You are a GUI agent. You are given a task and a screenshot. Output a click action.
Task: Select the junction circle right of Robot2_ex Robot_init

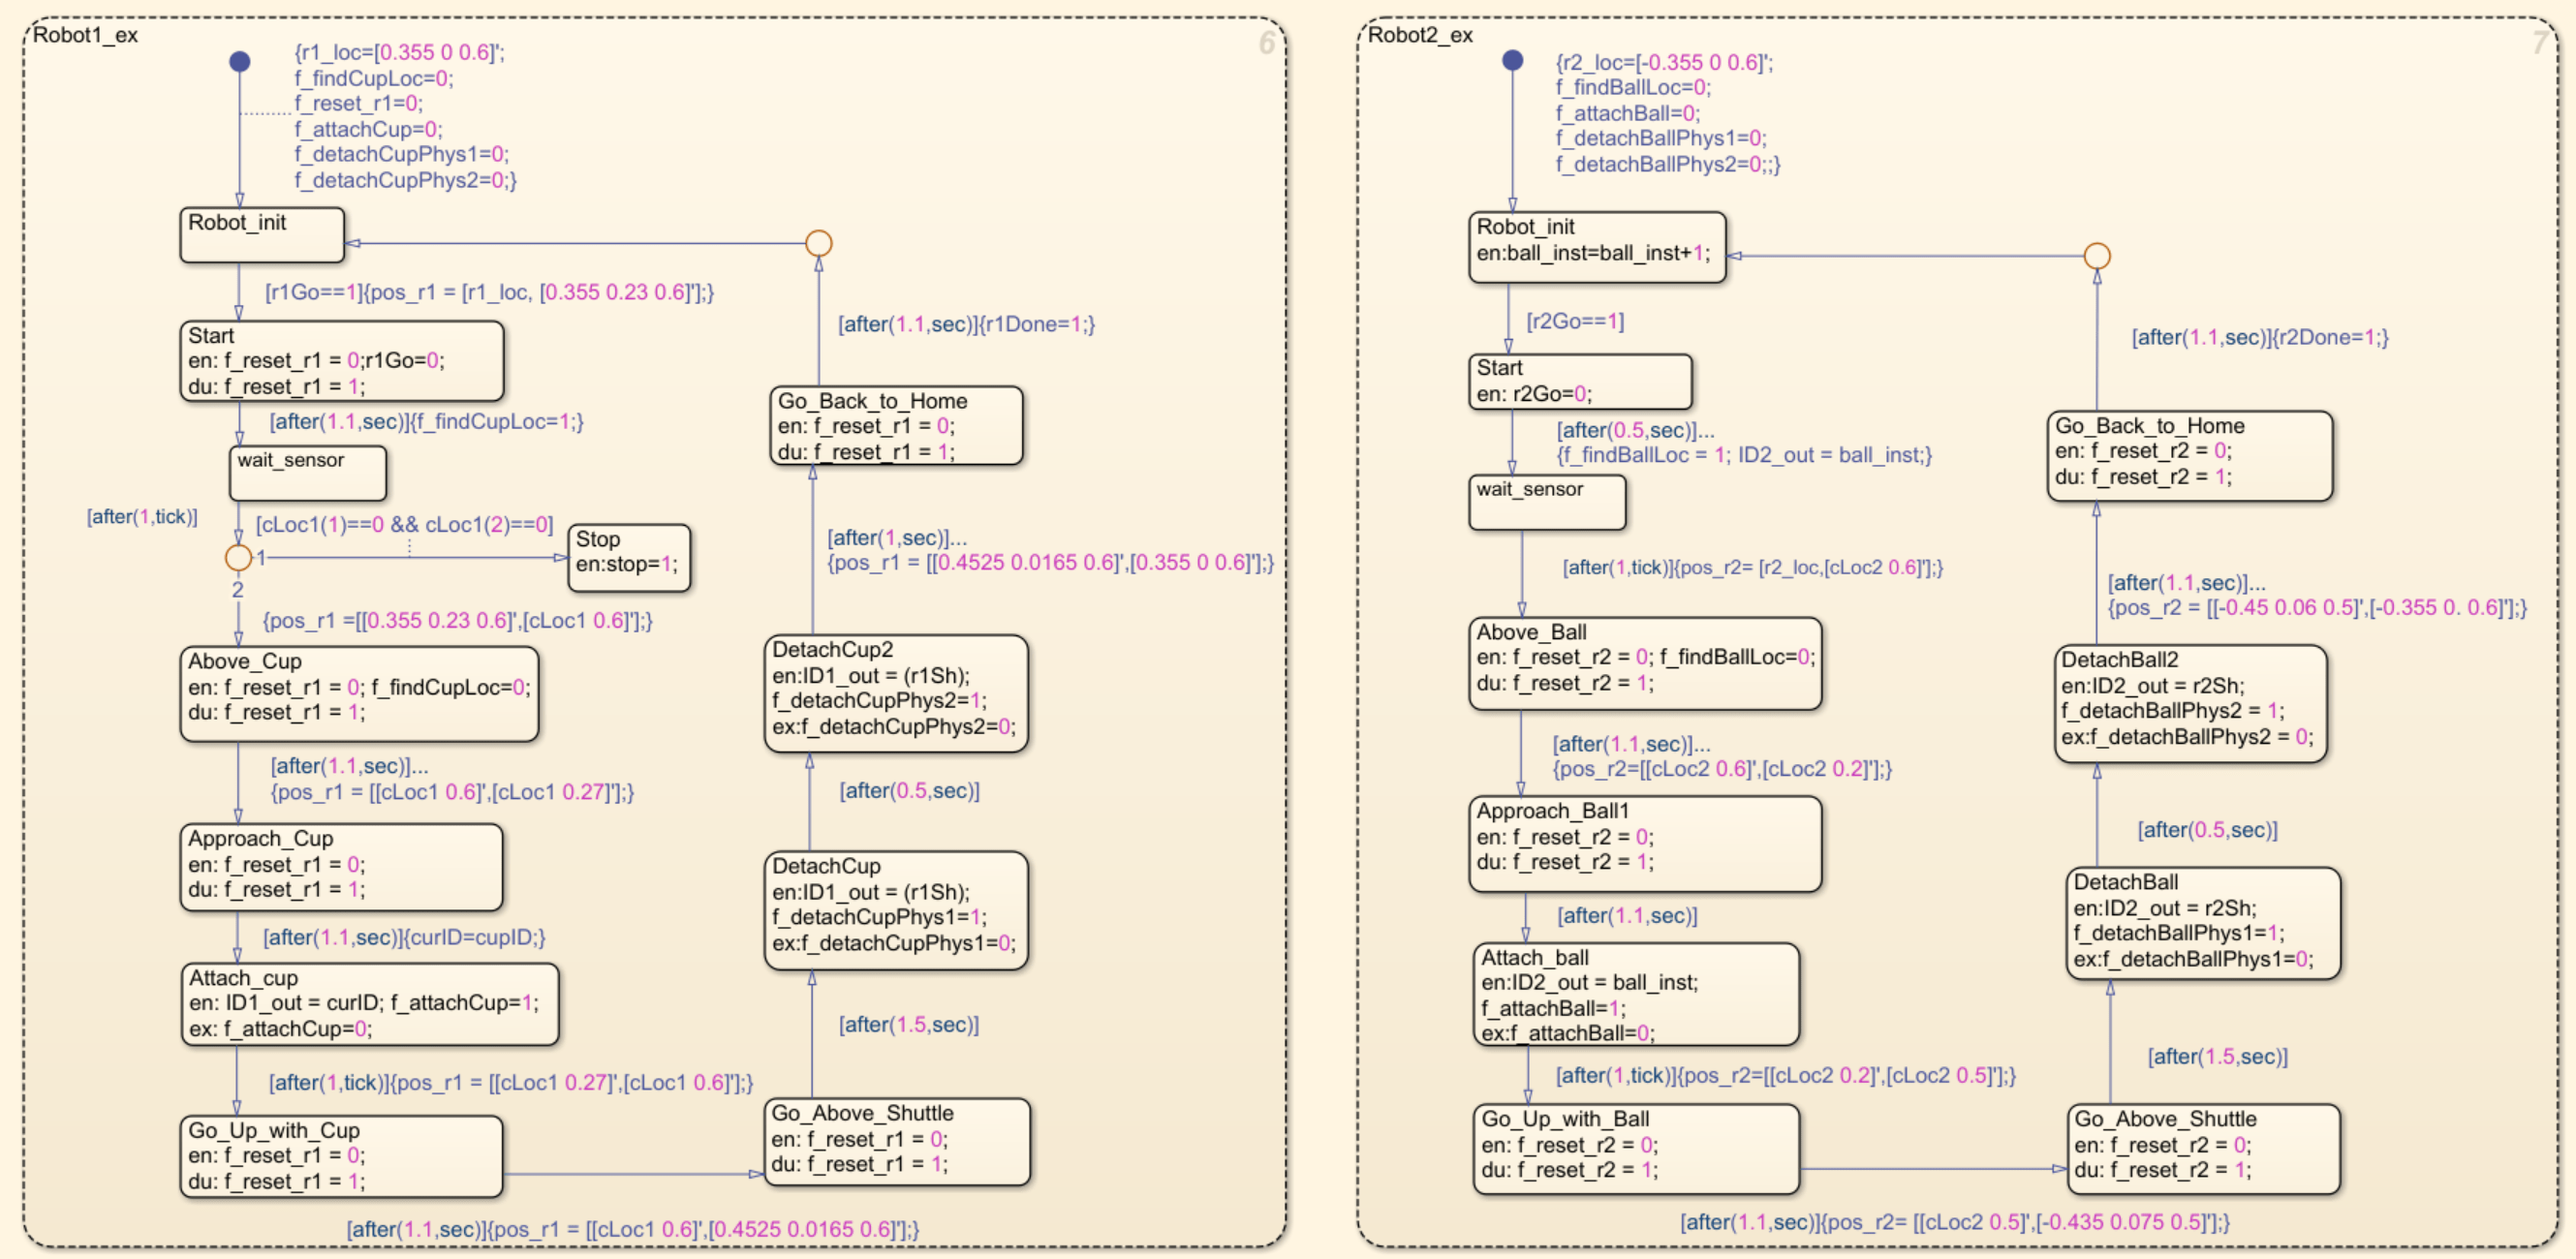(x=2097, y=256)
